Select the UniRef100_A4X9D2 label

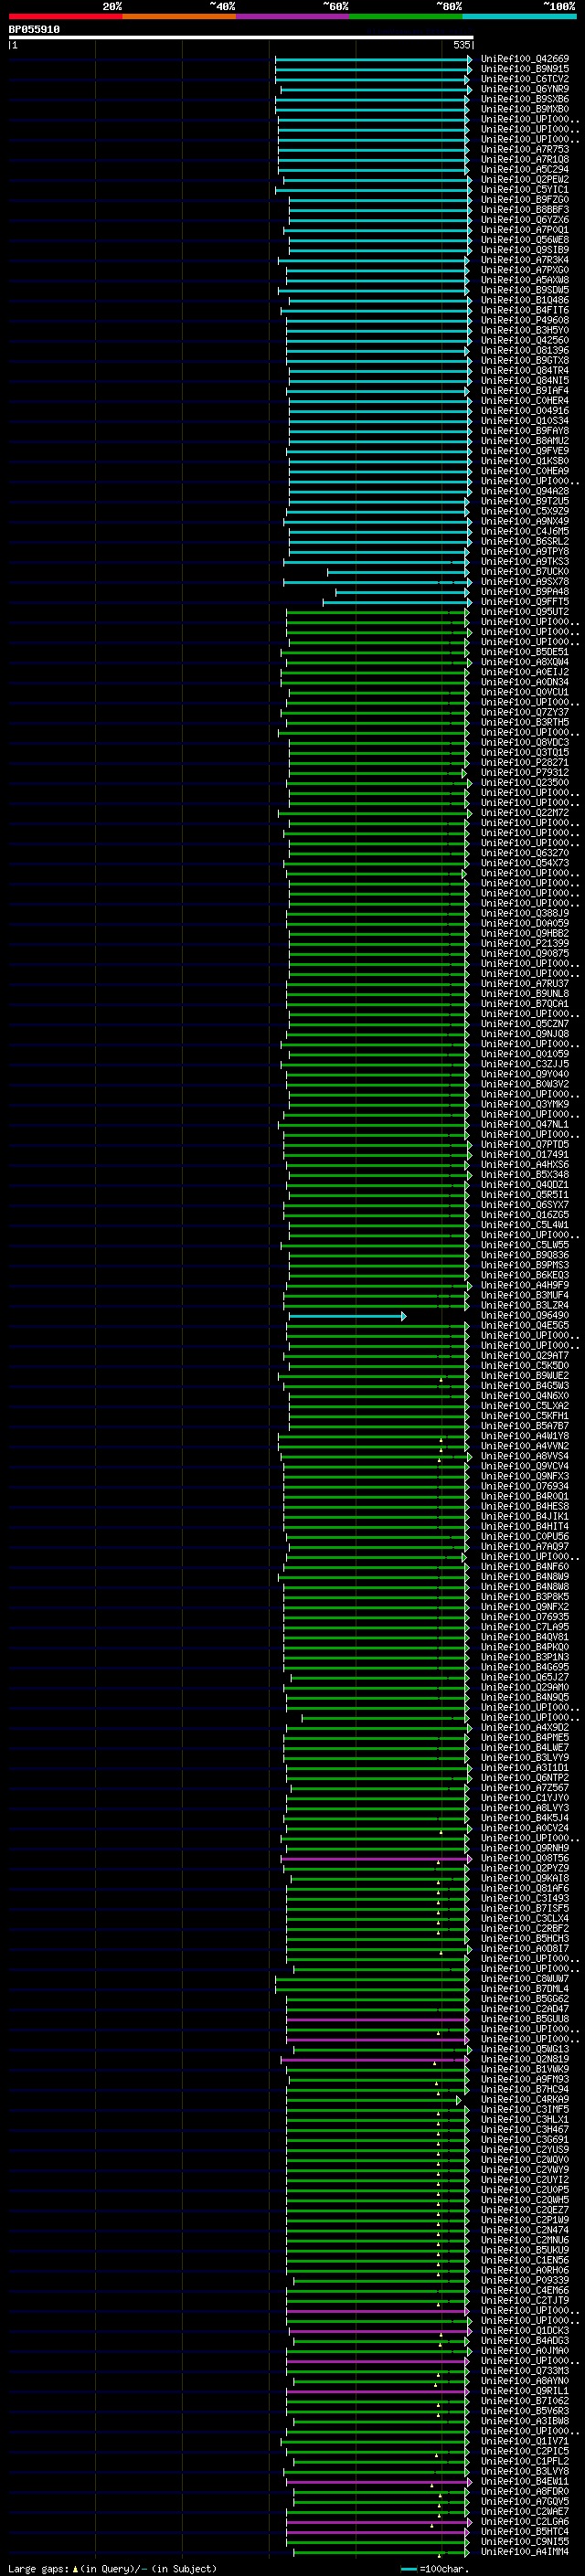[x=524, y=1729]
